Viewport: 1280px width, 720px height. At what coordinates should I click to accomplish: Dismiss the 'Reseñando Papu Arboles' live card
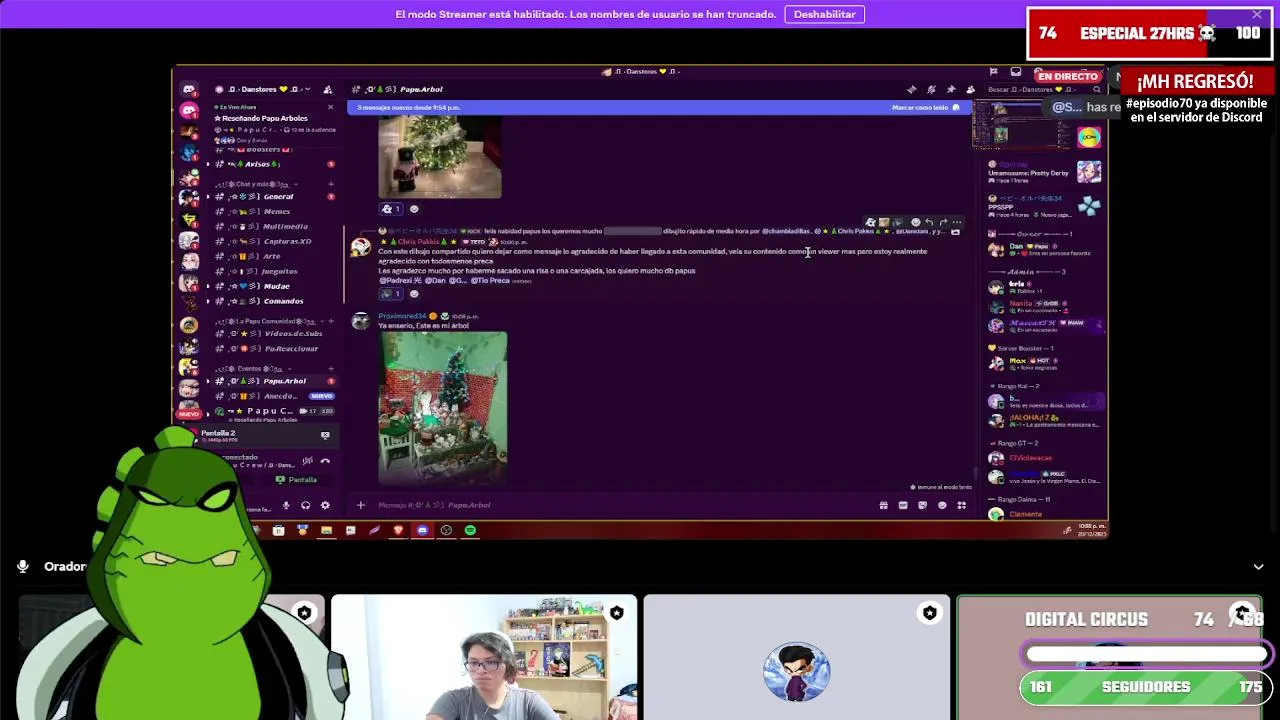tap(330, 107)
